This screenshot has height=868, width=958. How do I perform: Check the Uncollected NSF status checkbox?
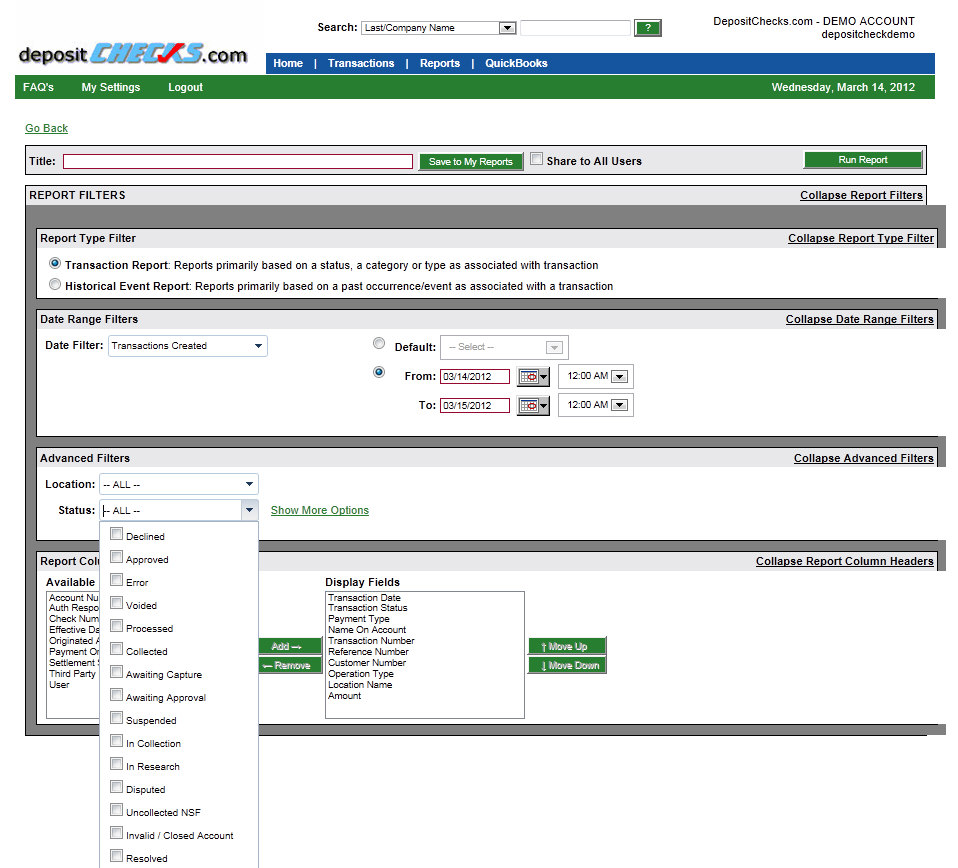[x=116, y=810]
